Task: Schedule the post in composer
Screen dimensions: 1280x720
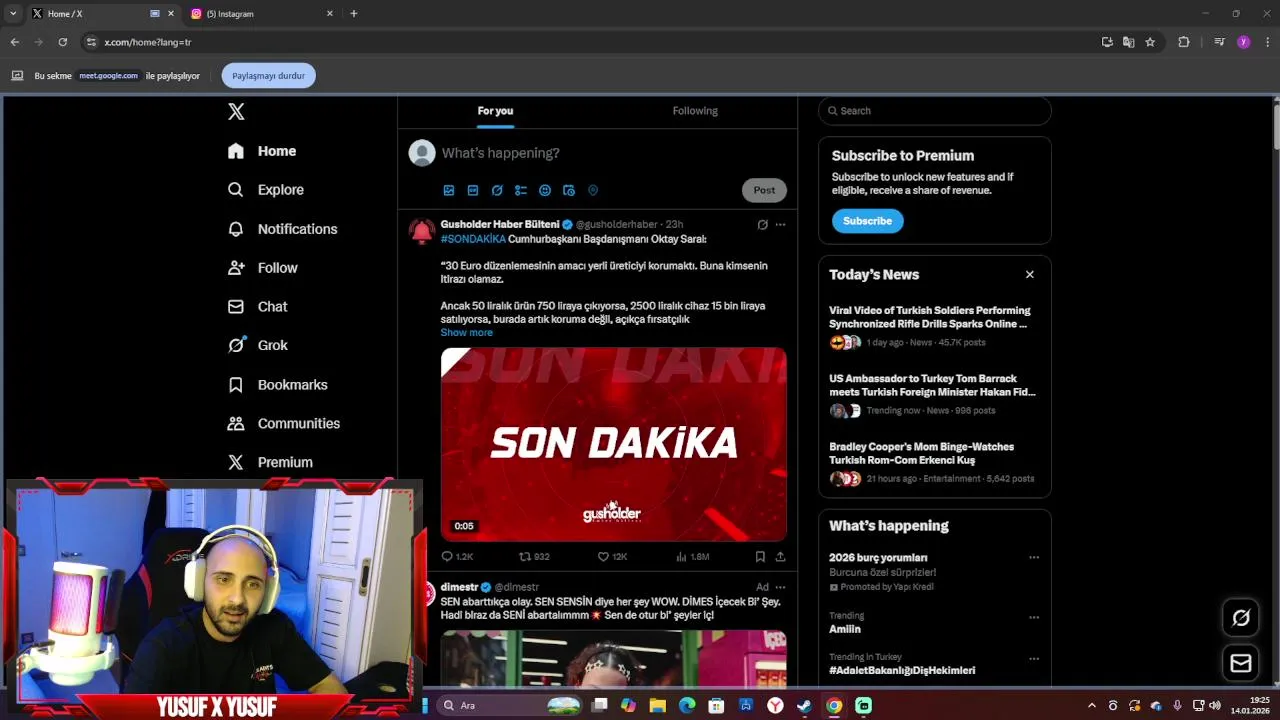Action: pos(569,190)
